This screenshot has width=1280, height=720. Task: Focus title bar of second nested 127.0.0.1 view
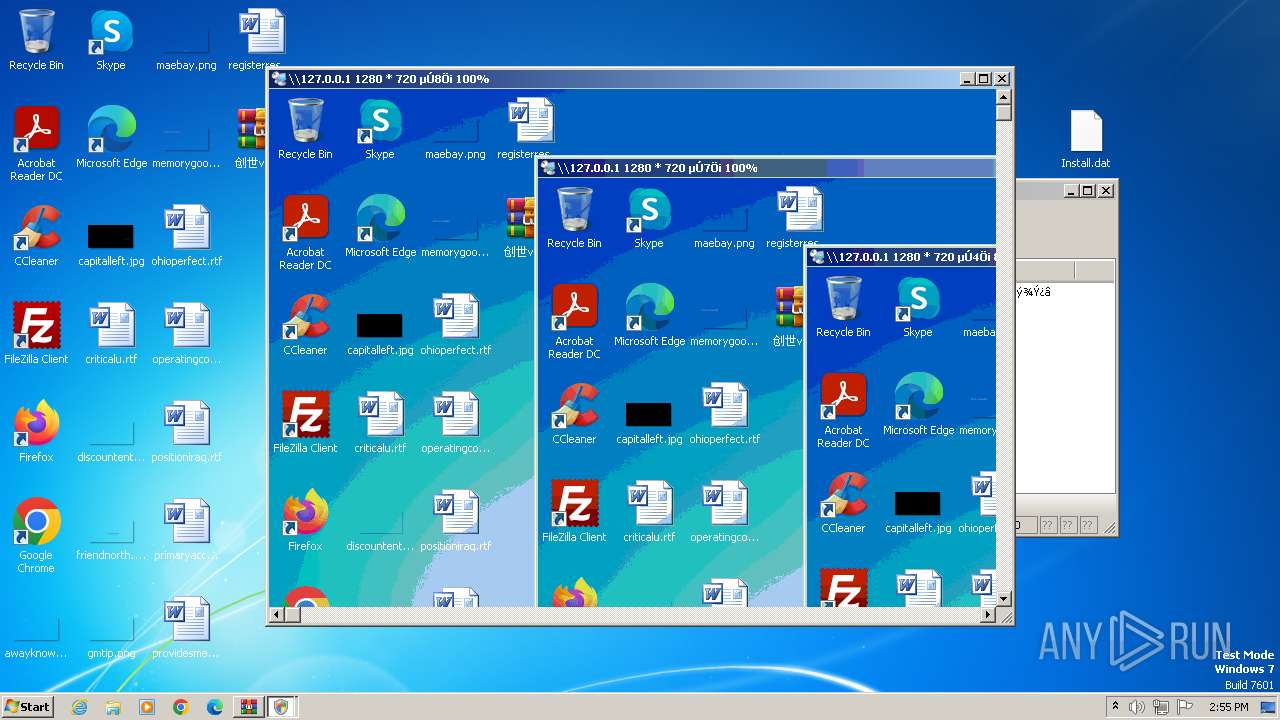[767, 168]
